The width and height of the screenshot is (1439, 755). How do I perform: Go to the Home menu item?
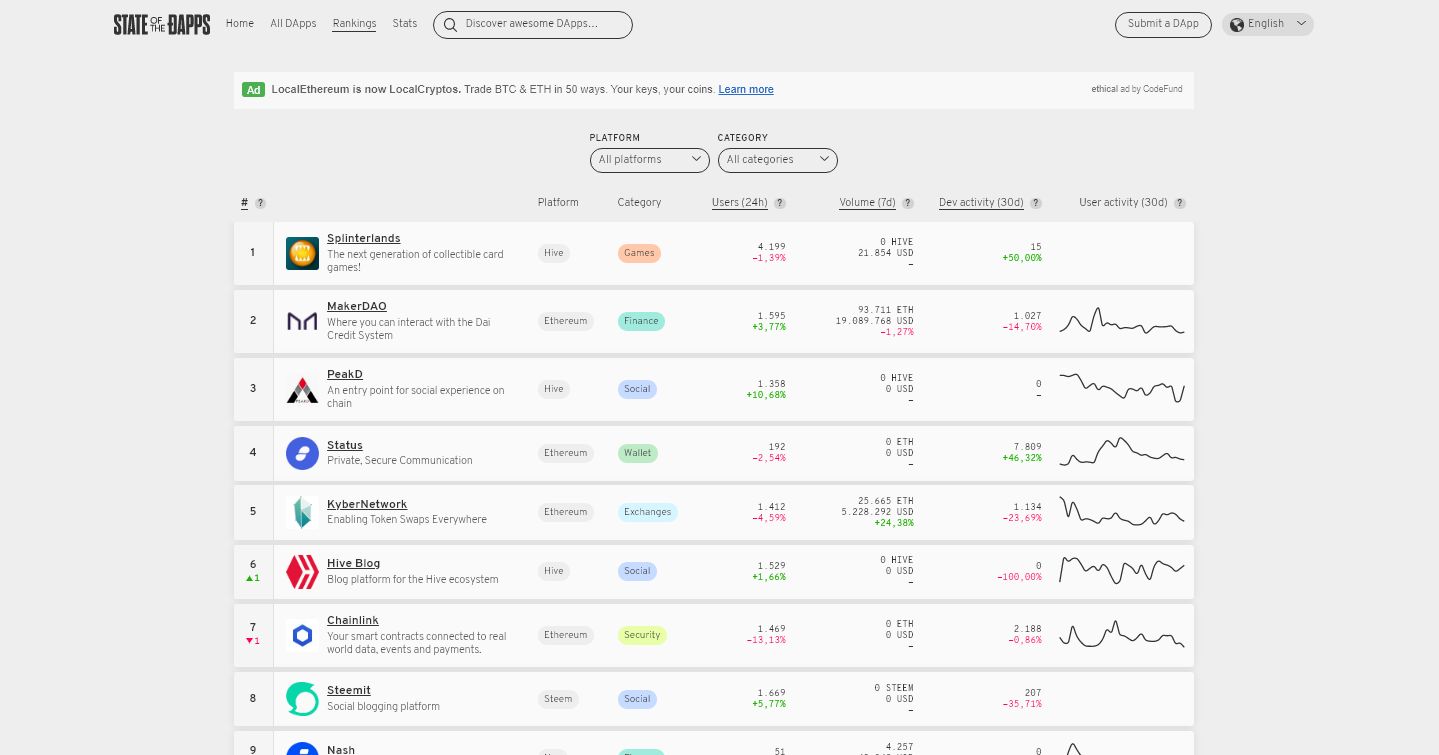click(x=240, y=24)
